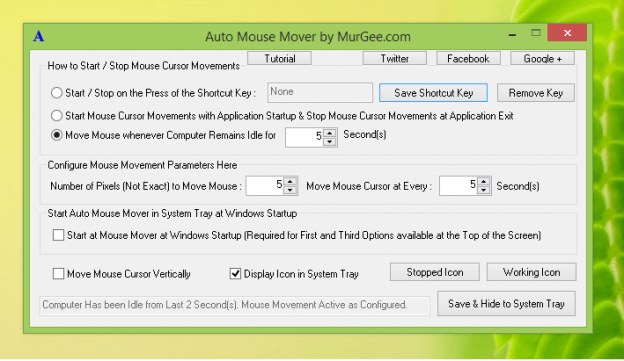
Task: Open the Google + button
Action: coord(542,59)
